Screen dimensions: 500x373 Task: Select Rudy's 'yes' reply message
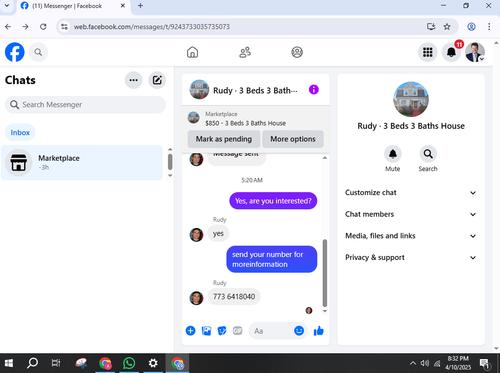pyautogui.click(x=218, y=233)
